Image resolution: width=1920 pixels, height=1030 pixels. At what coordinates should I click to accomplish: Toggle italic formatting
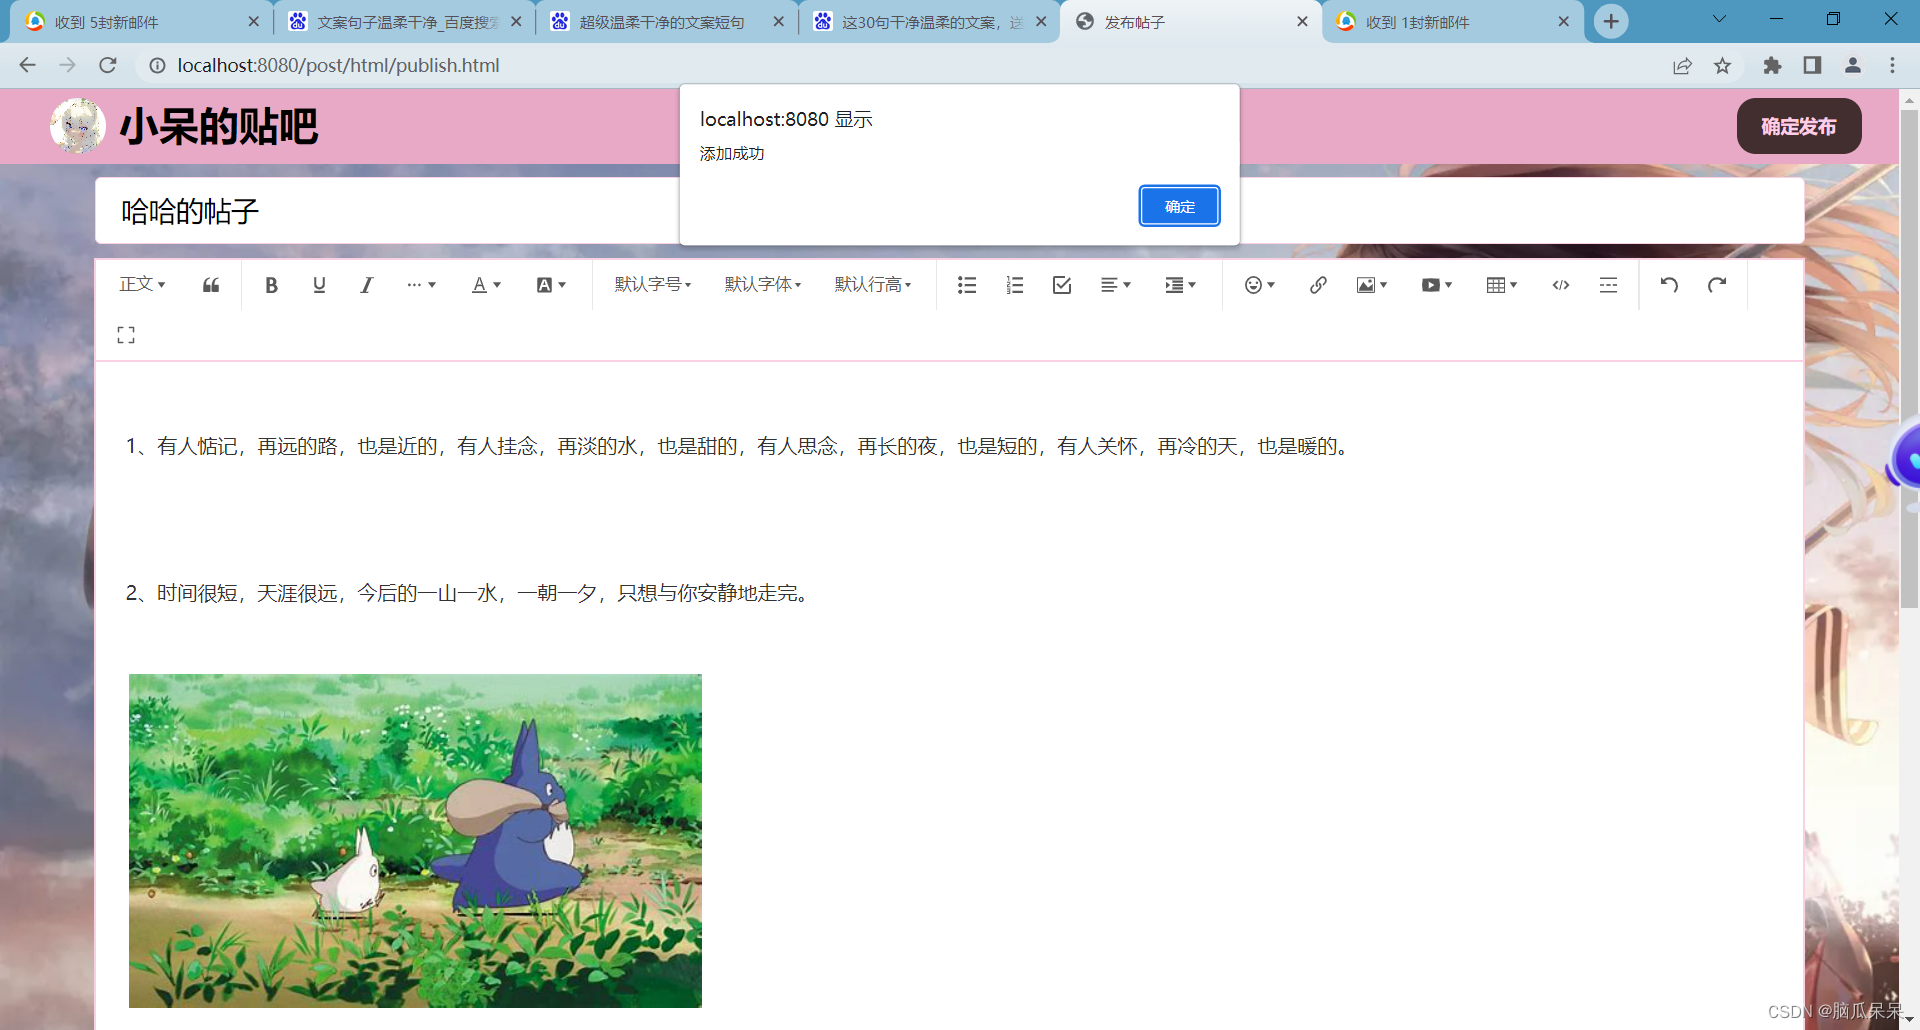(x=367, y=285)
